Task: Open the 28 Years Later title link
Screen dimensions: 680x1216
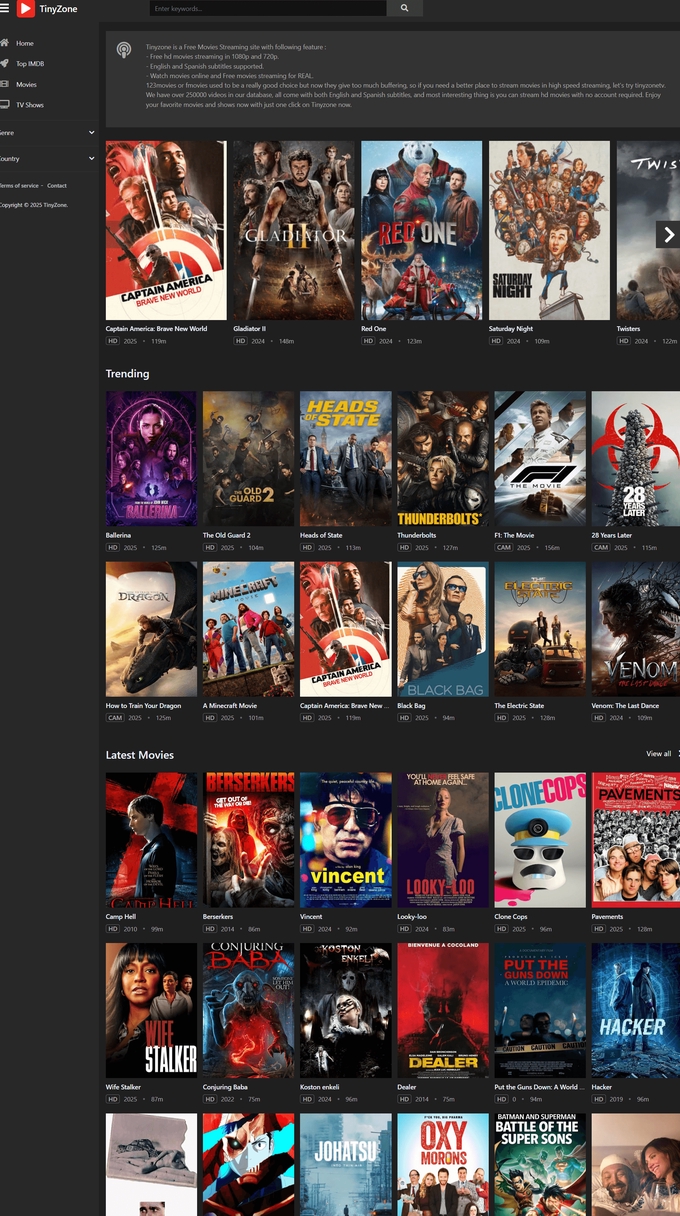Action: click(611, 535)
